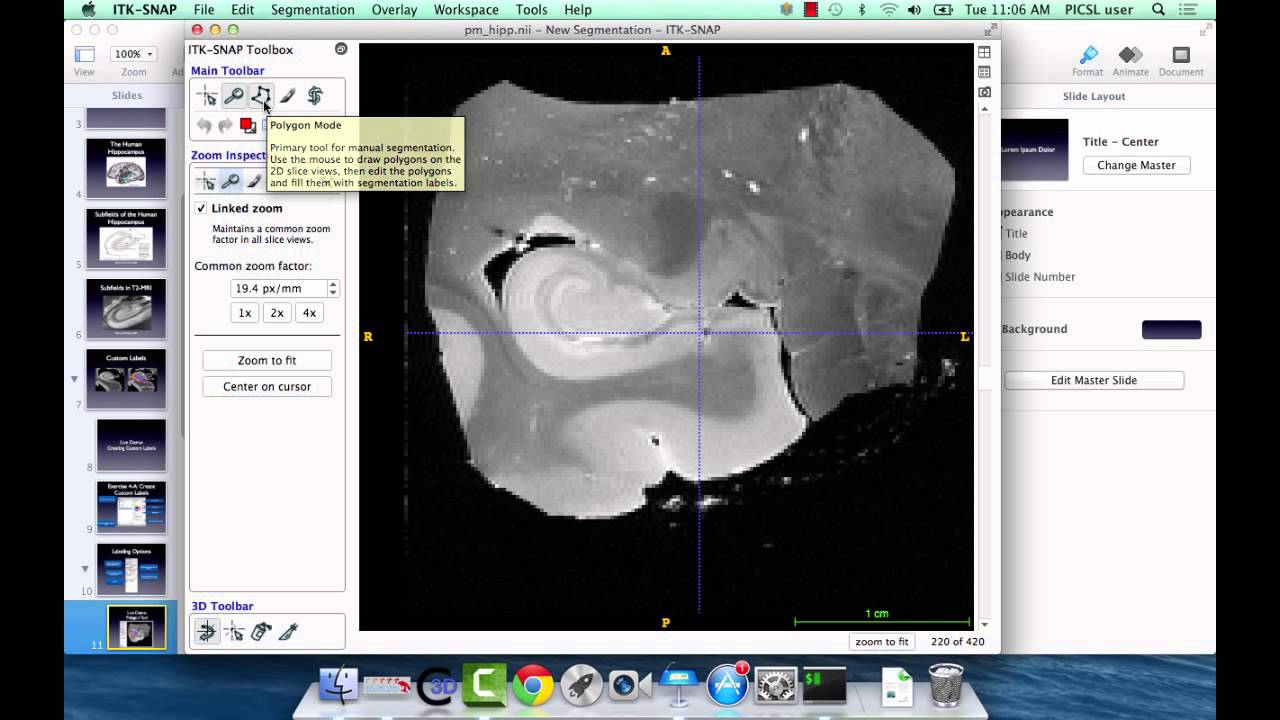This screenshot has height=720, width=1280.
Task: Open App Store from the Dock
Action: pyautogui.click(x=728, y=685)
